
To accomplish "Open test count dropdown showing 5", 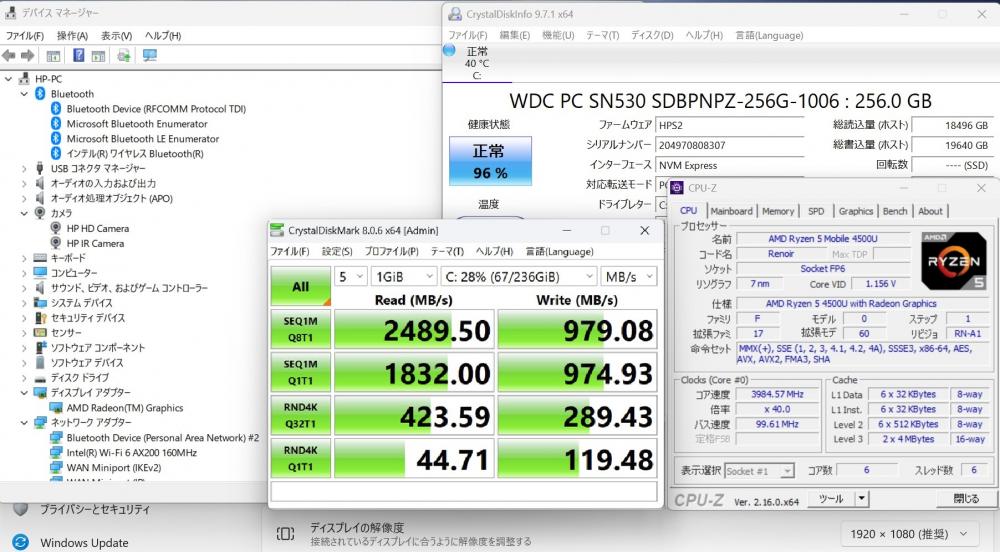I will [350, 277].
